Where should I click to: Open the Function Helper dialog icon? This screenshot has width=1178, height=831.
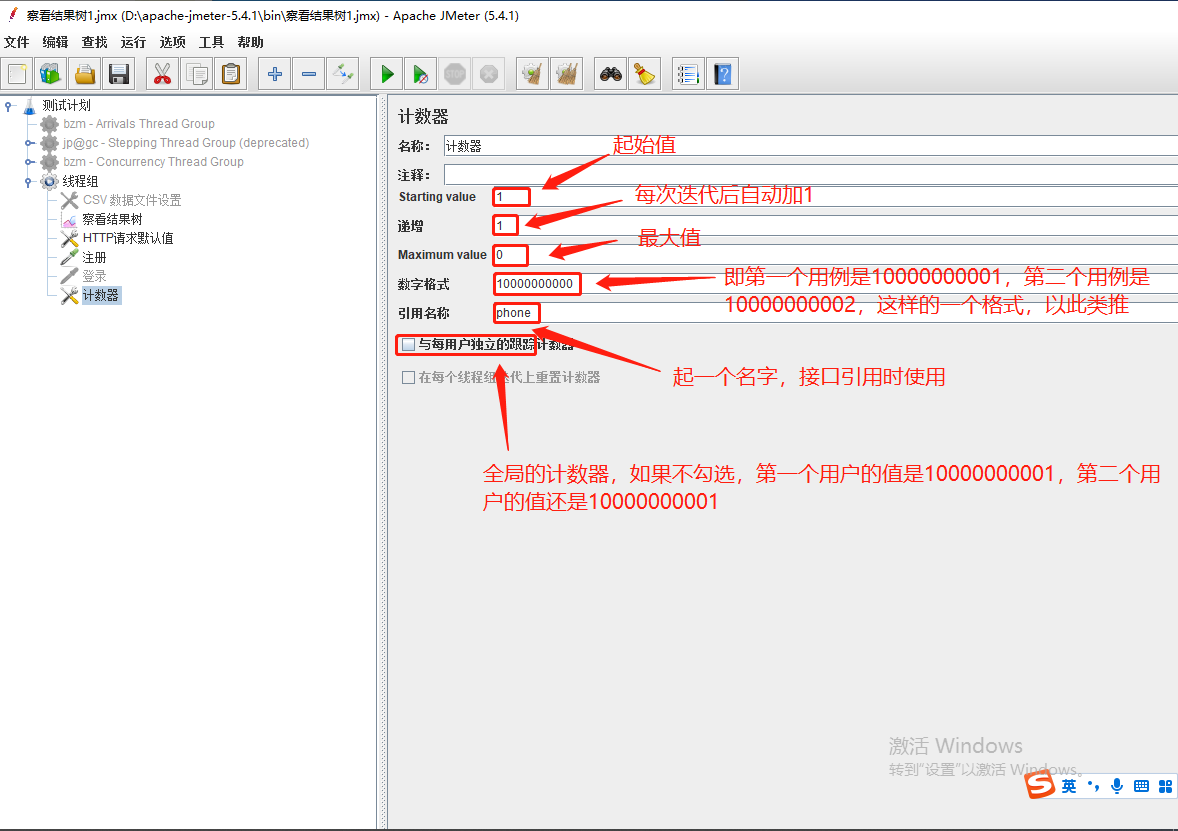[688, 74]
